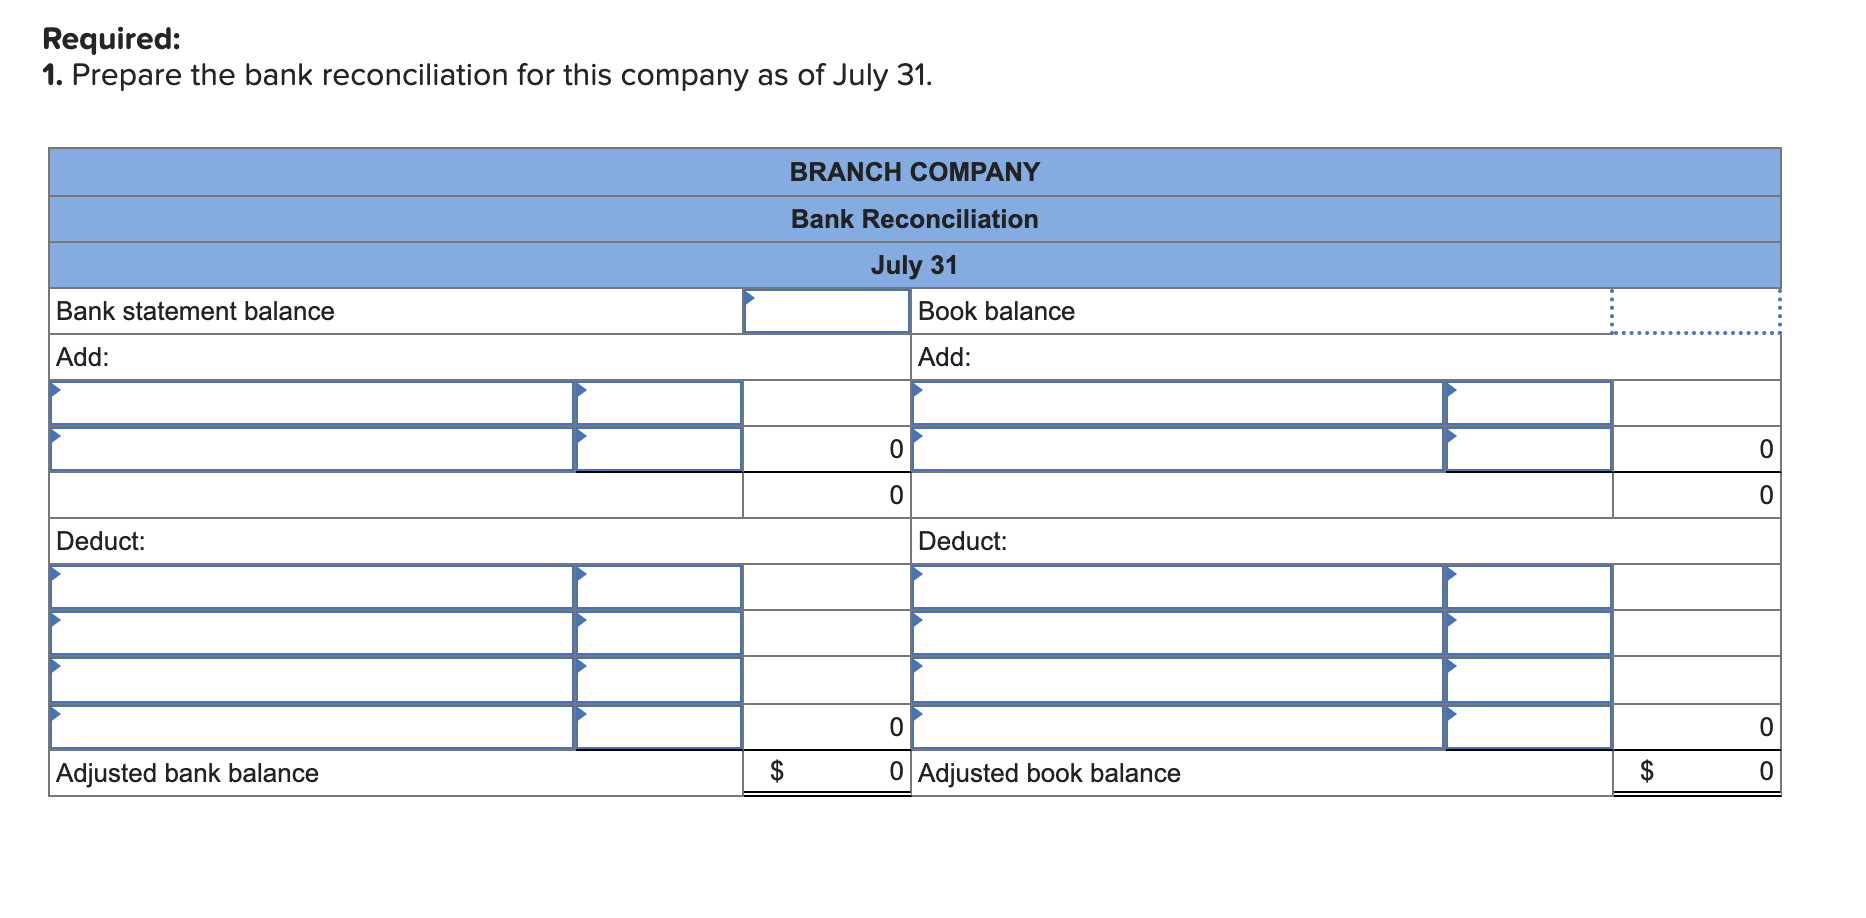
Task: Open first Add description dropdown on bank side
Action: [x=312, y=403]
